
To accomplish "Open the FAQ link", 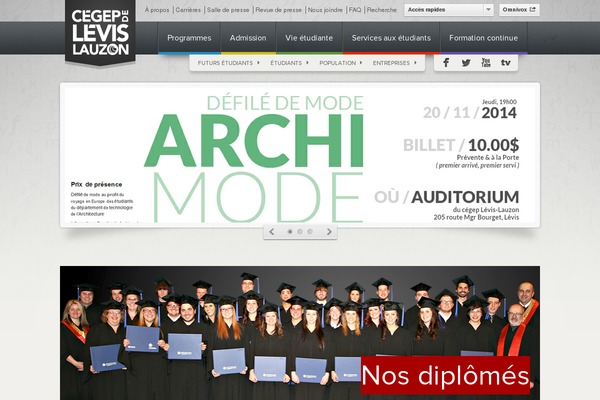I will [355, 10].
